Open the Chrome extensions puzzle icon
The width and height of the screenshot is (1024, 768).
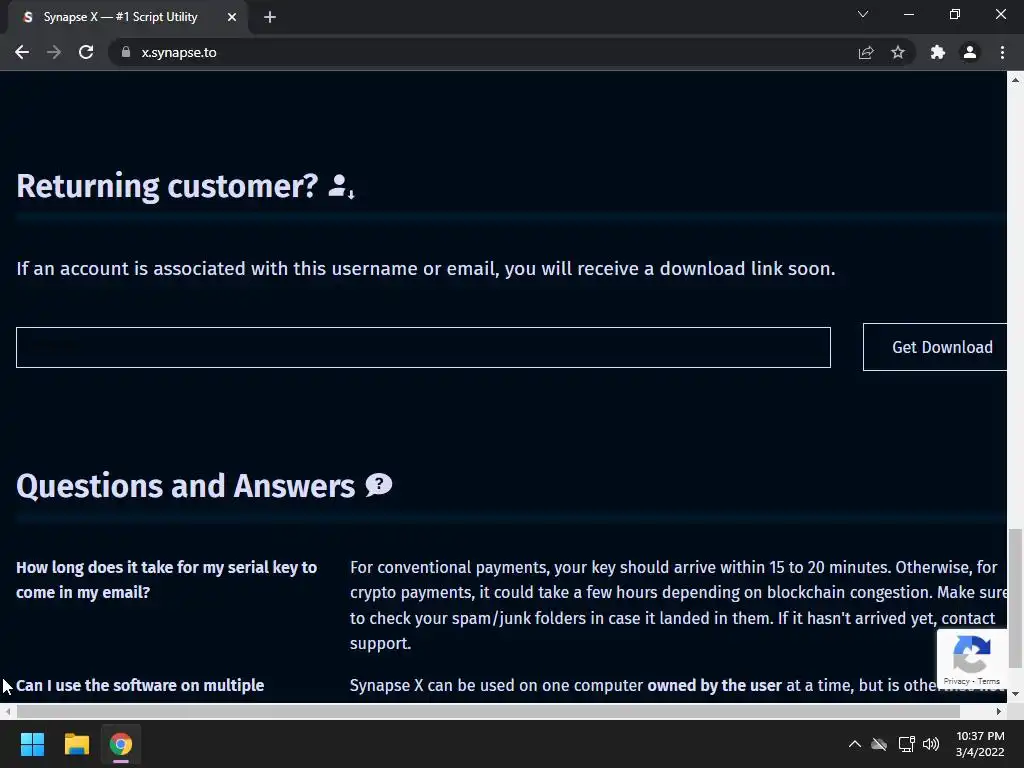coord(938,52)
